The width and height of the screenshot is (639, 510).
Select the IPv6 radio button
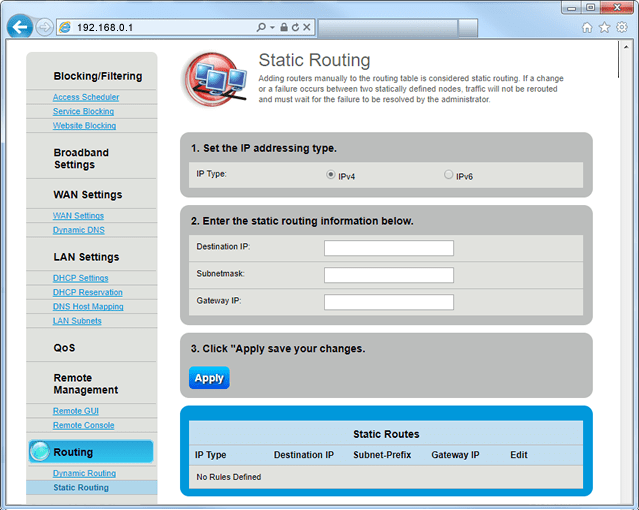[x=448, y=174]
